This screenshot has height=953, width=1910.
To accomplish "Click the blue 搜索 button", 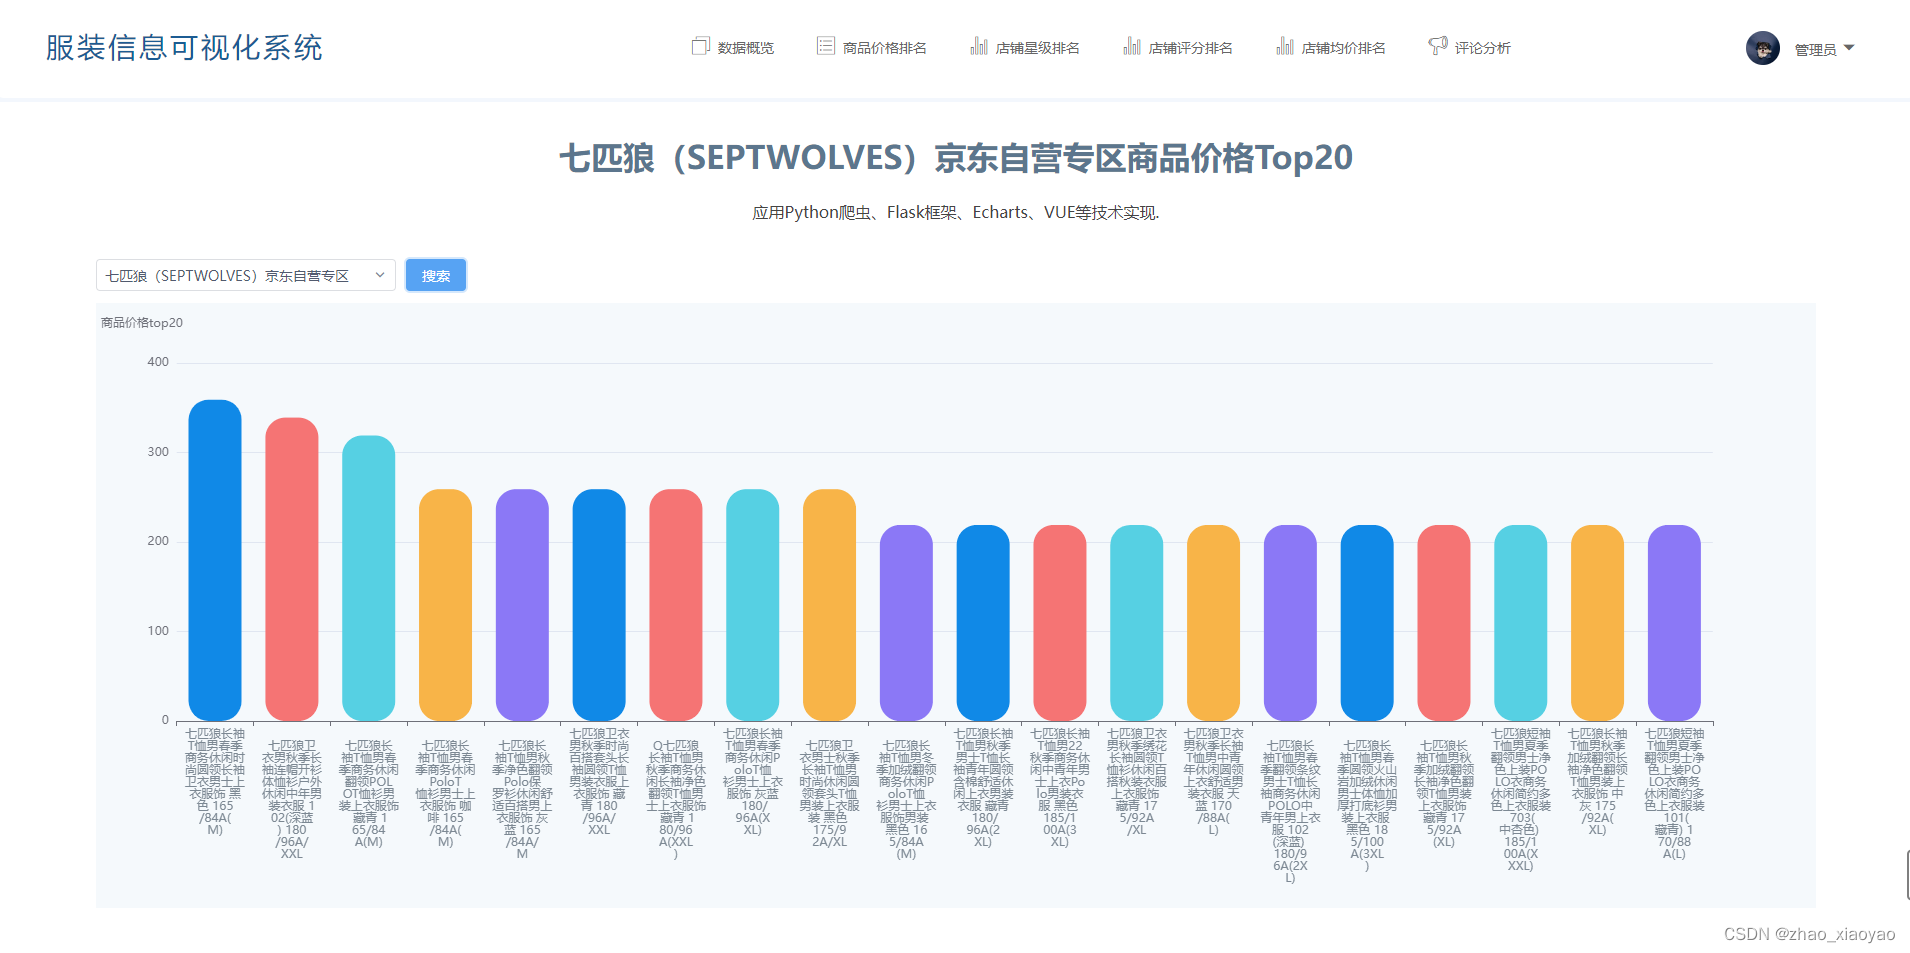I will pos(436,275).
